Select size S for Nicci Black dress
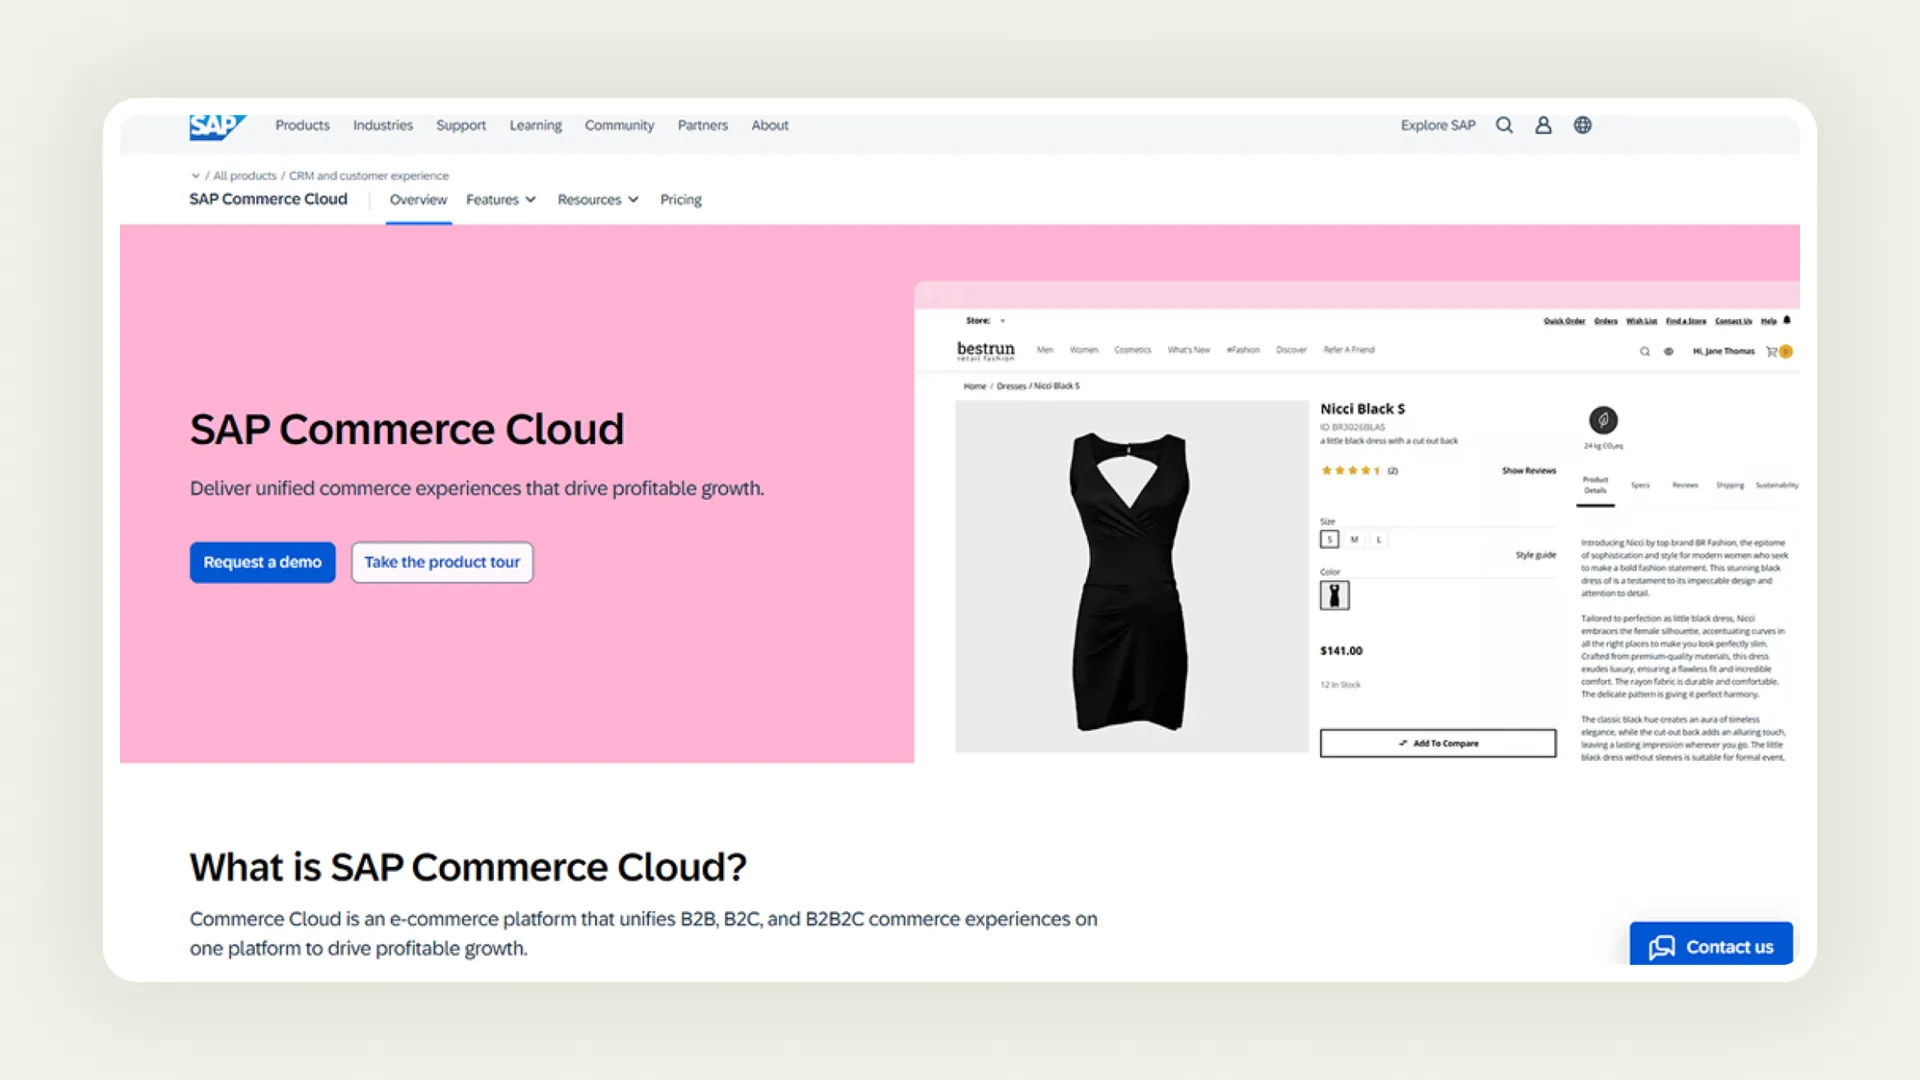This screenshot has height=1080, width=1920. [1330, 538]
